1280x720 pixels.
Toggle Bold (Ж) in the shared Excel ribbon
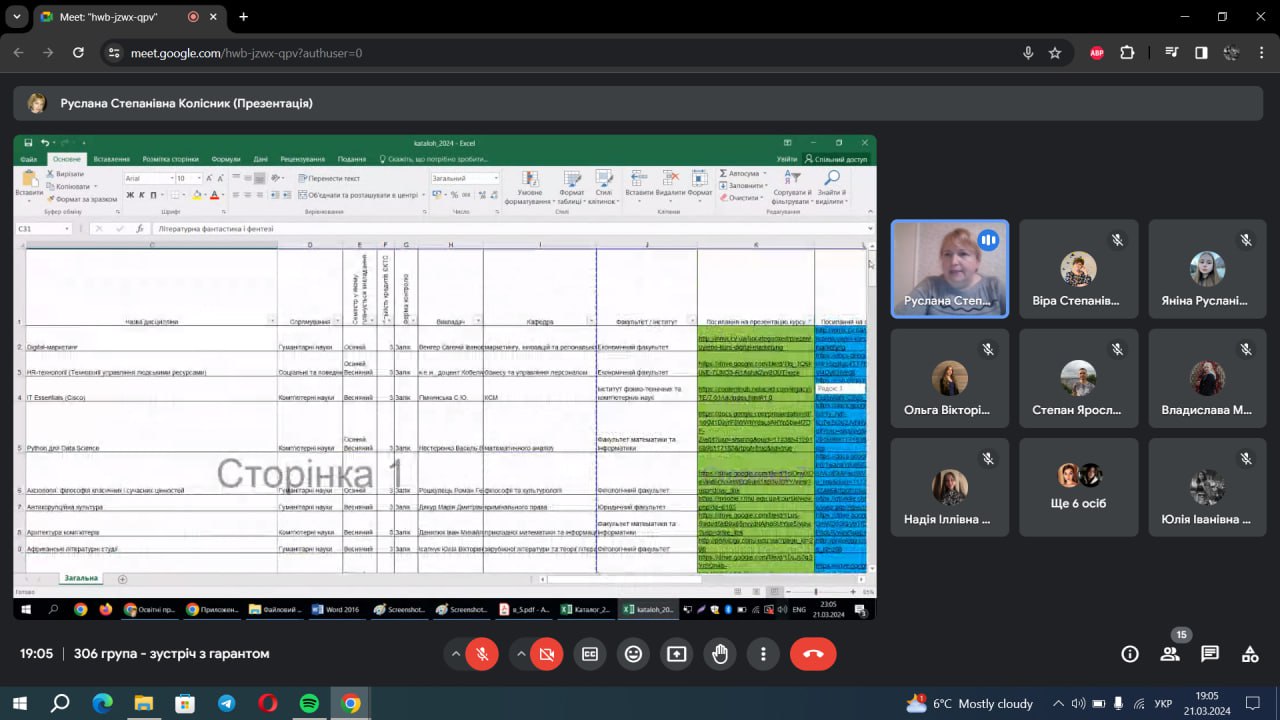131,195
